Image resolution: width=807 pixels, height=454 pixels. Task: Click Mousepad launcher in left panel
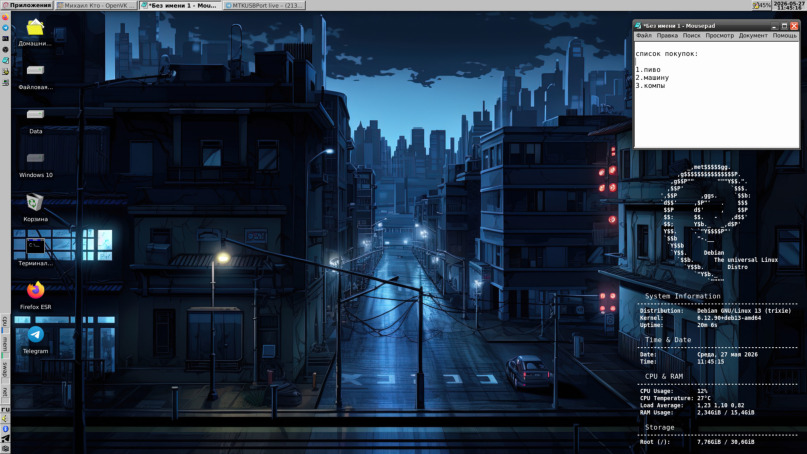(x=5, y=60)
